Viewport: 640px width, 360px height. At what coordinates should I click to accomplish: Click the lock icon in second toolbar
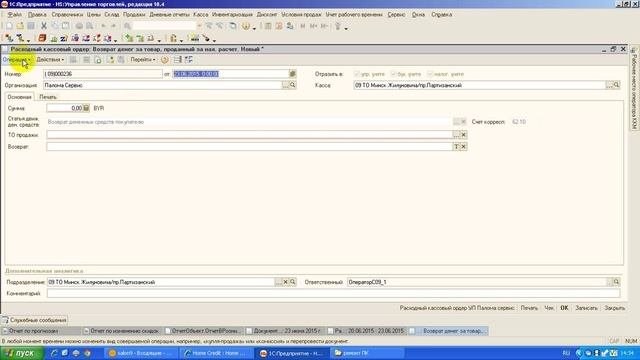173,38
